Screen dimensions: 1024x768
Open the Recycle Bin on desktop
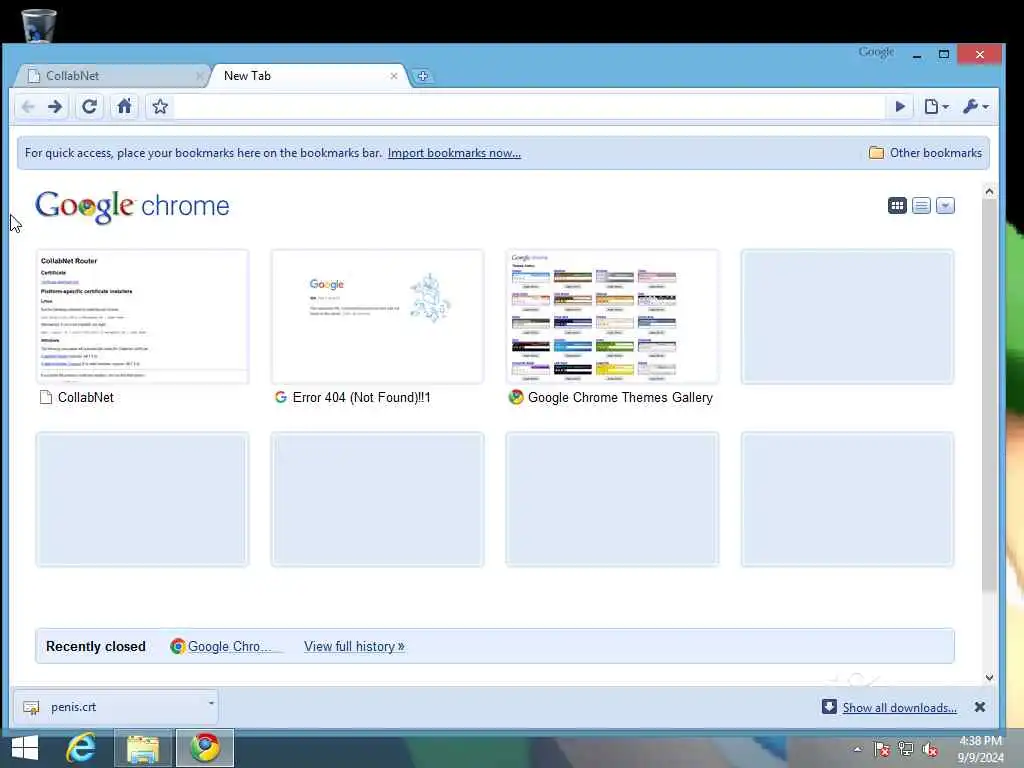(39, 26)
